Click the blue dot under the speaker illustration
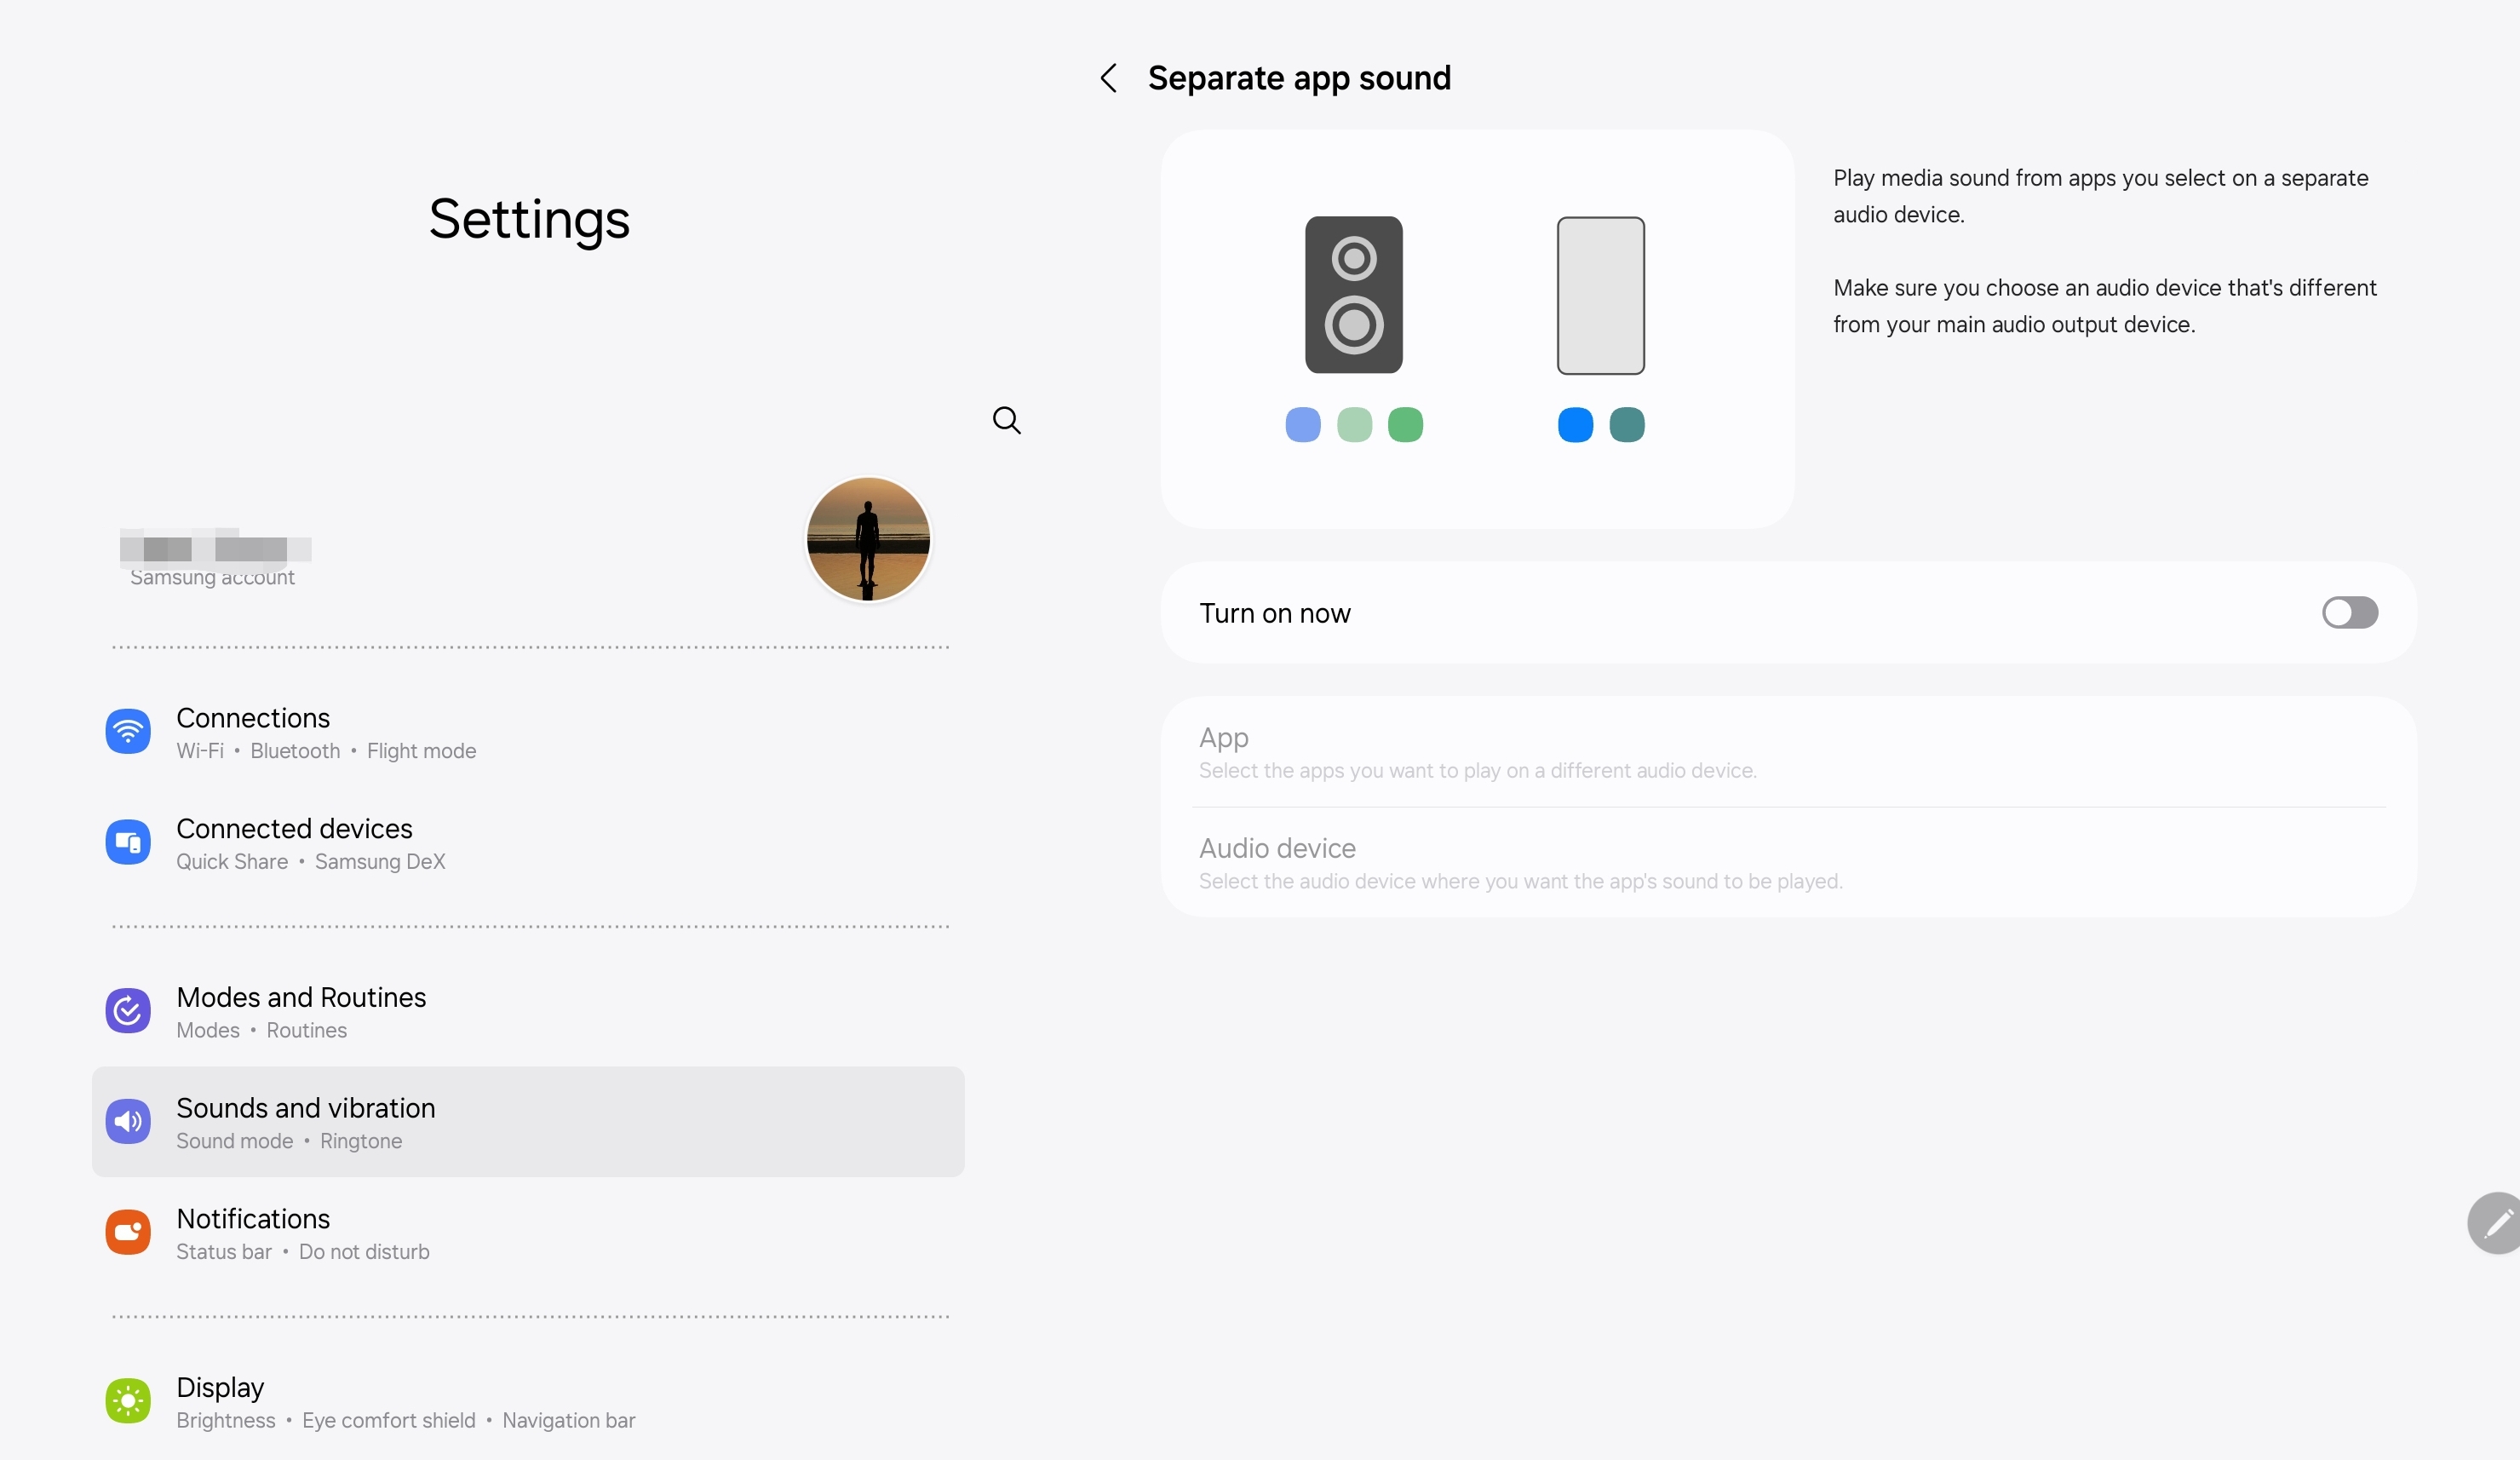This screenshot has width=2520, height=1460. coord(1302,424)
